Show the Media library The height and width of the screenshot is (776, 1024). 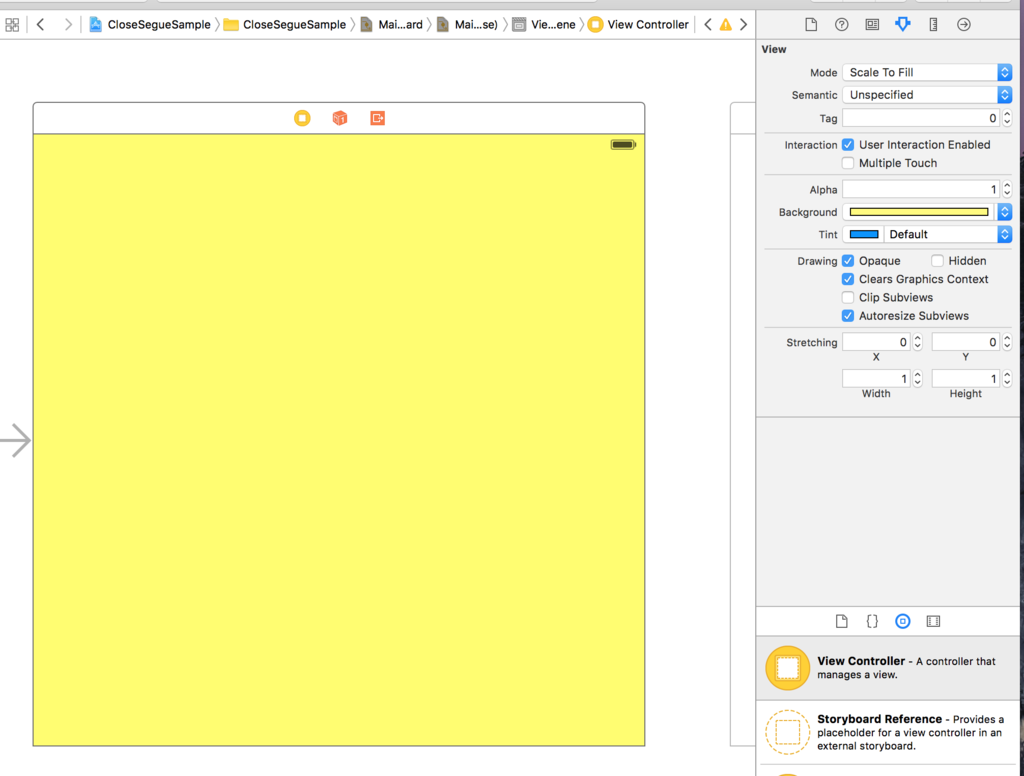[x=933, y=621]
